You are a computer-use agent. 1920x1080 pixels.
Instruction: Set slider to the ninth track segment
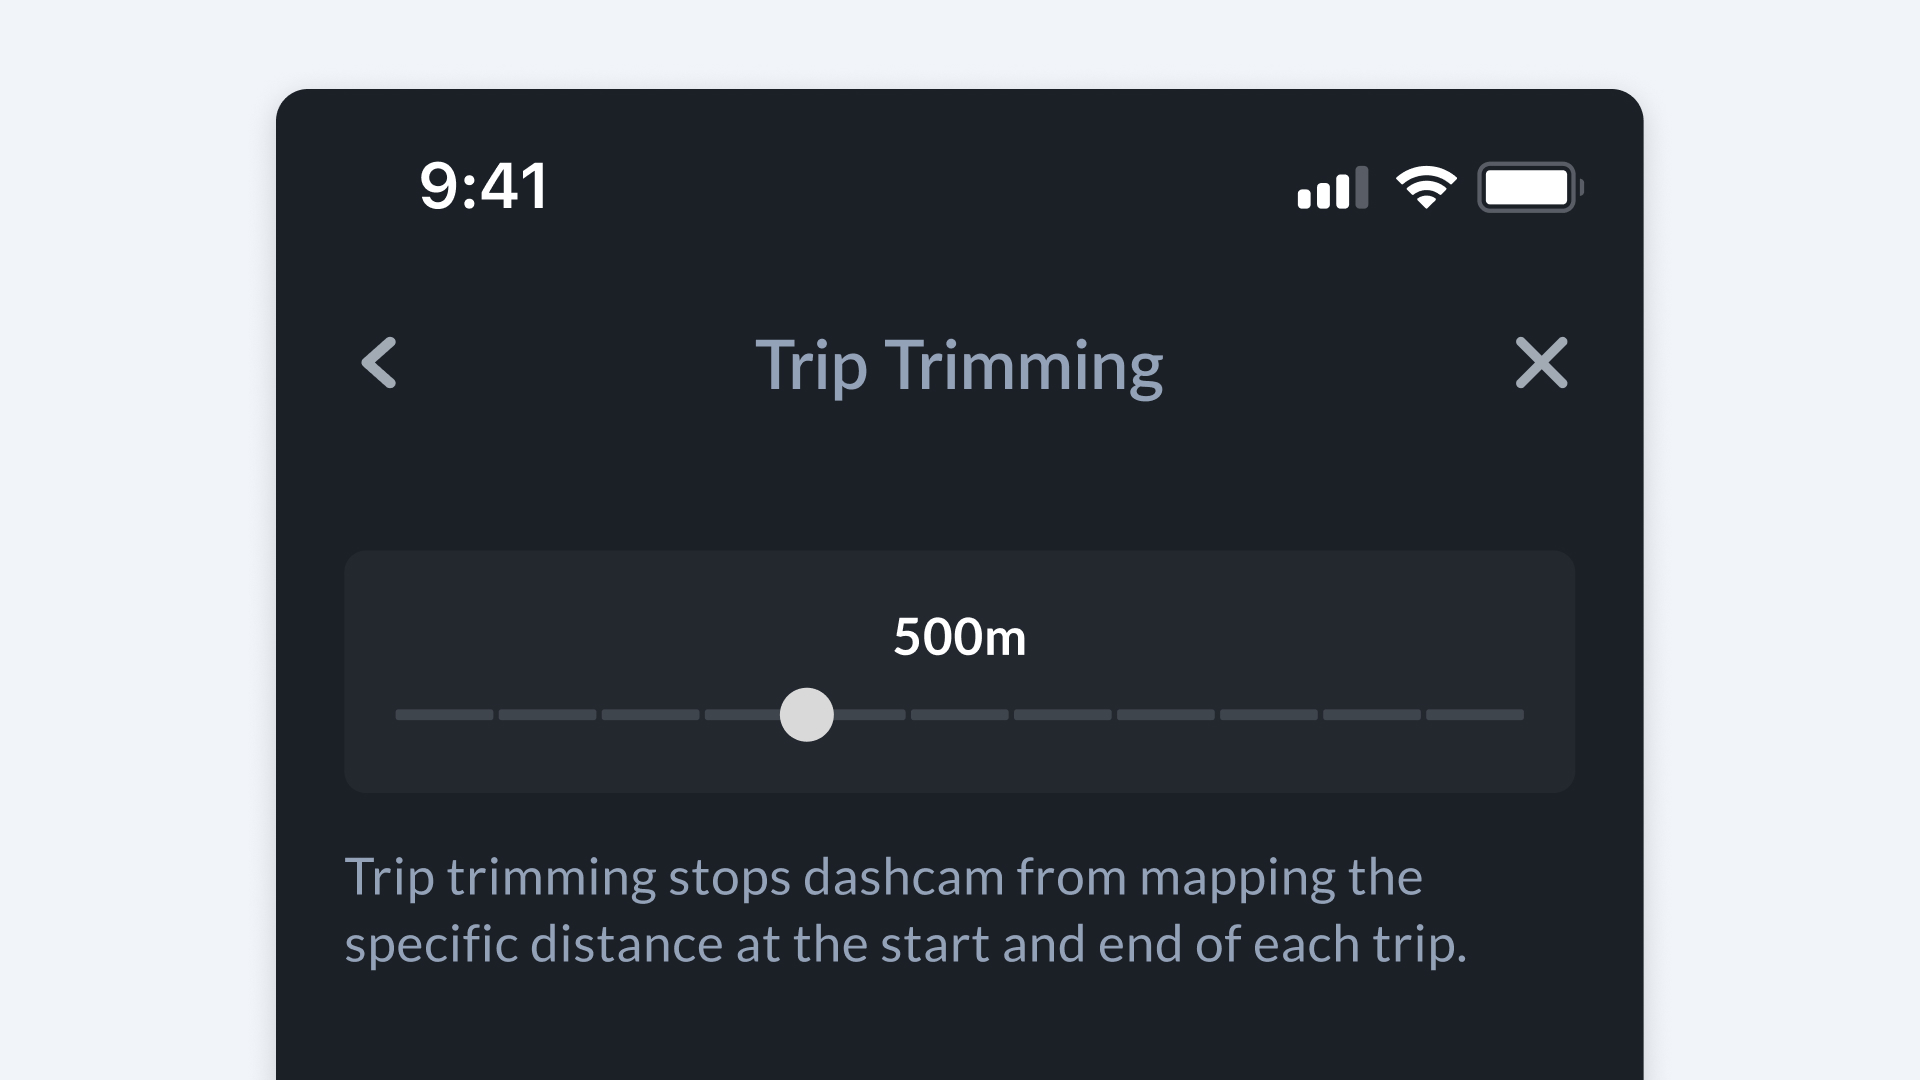click(x=1268, y=715)
